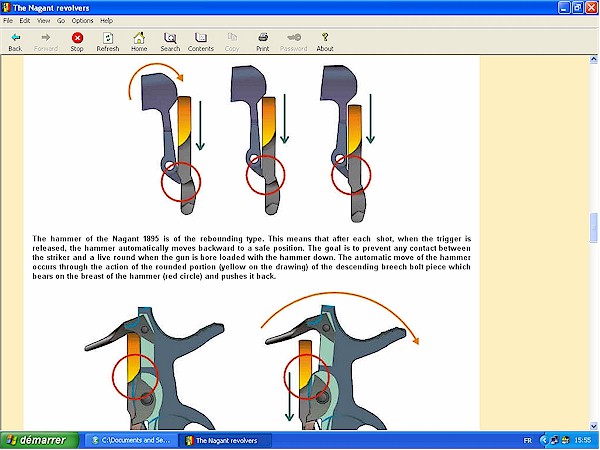Image resolution: width=600 pixels, height=450 pixels.
Task: Click the middle hammer rebound diagram
Action: (x=259, y=140)
